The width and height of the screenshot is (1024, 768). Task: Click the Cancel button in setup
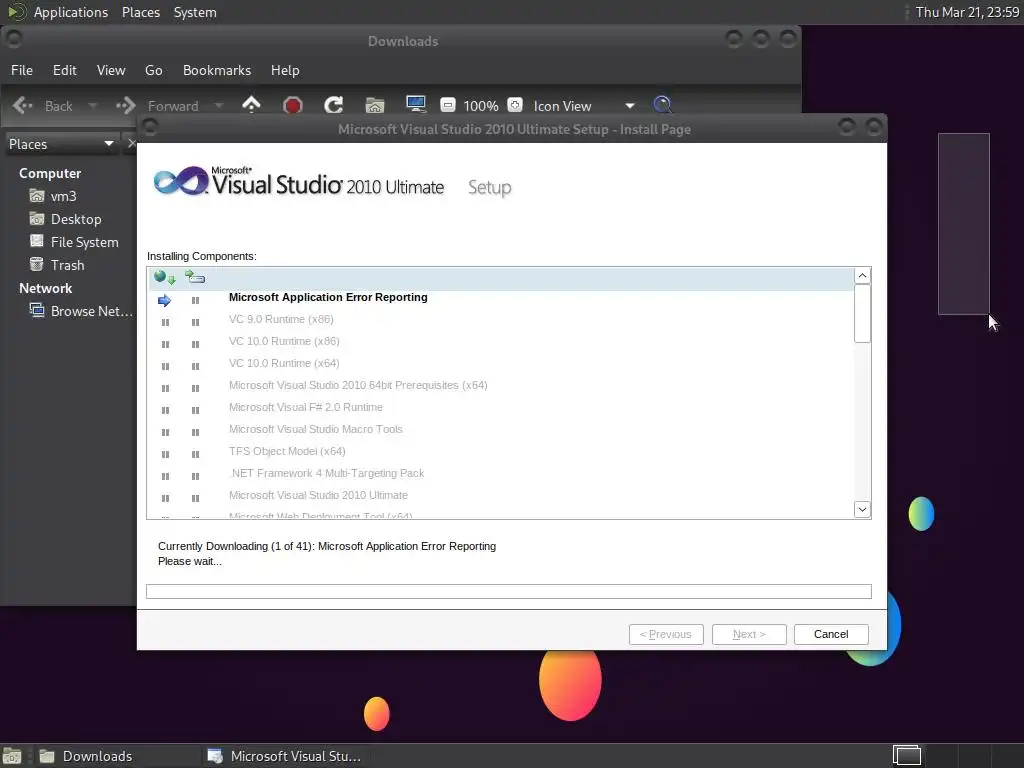coord(831,634)
